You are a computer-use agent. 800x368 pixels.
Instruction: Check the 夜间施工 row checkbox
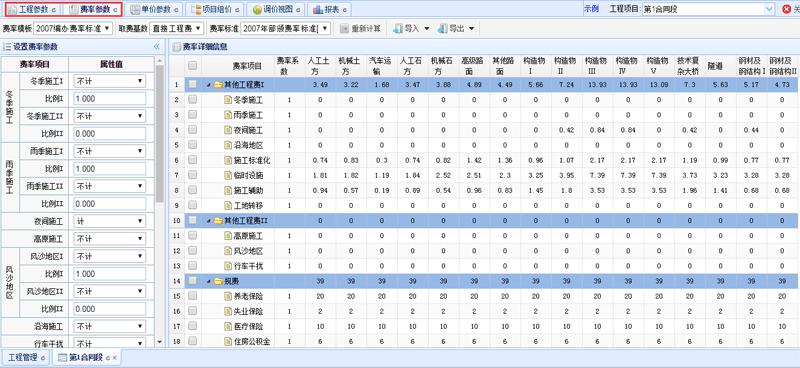tap(192, 130)
